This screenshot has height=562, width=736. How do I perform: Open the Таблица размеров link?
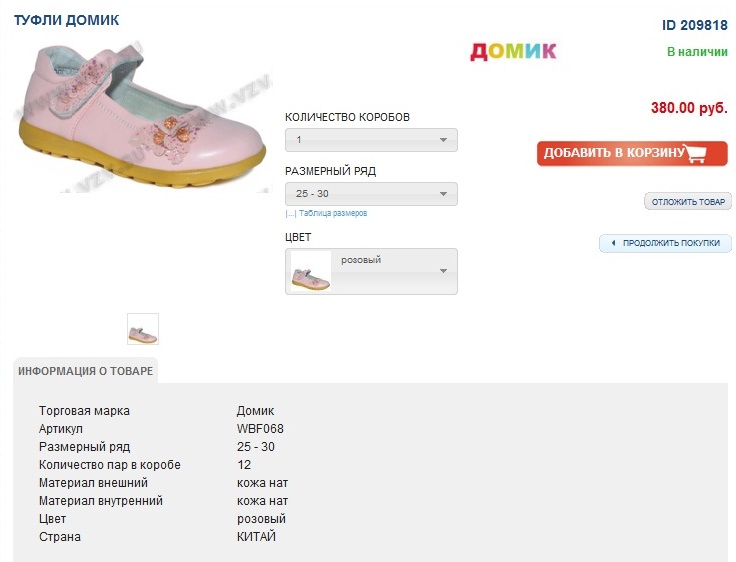332,213
